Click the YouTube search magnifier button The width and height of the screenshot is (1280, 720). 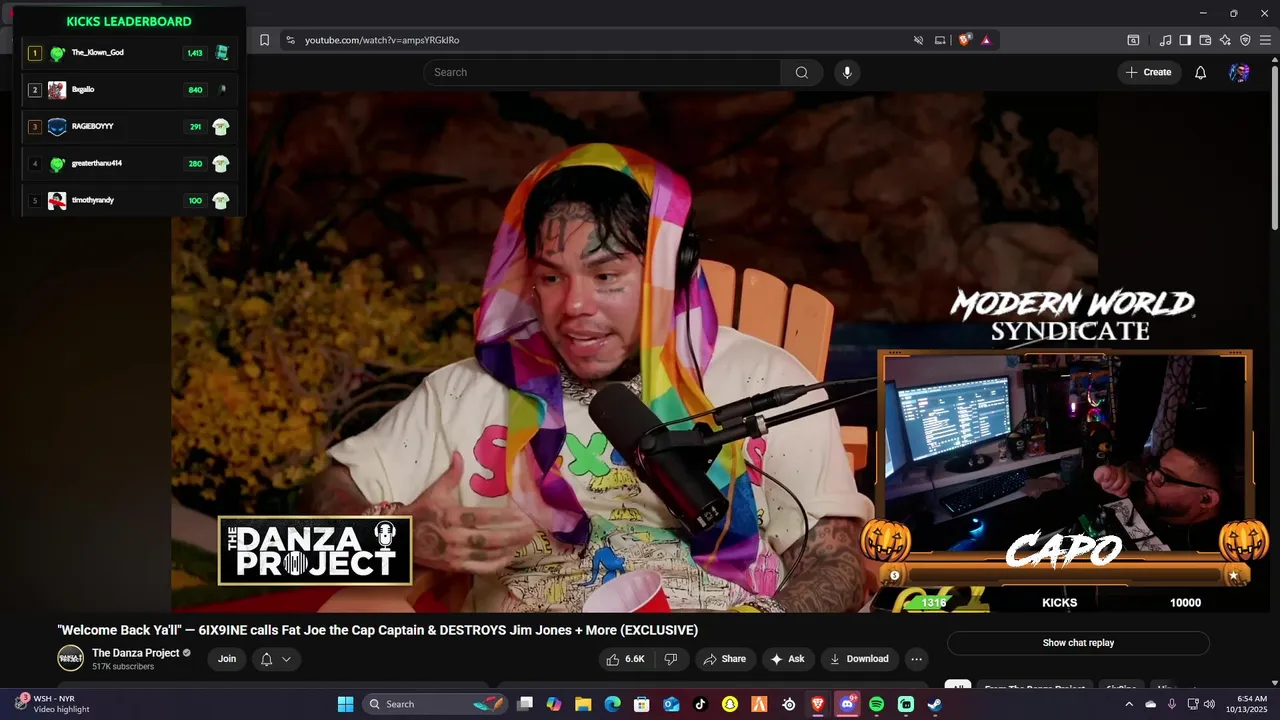[x=802, y=72]
